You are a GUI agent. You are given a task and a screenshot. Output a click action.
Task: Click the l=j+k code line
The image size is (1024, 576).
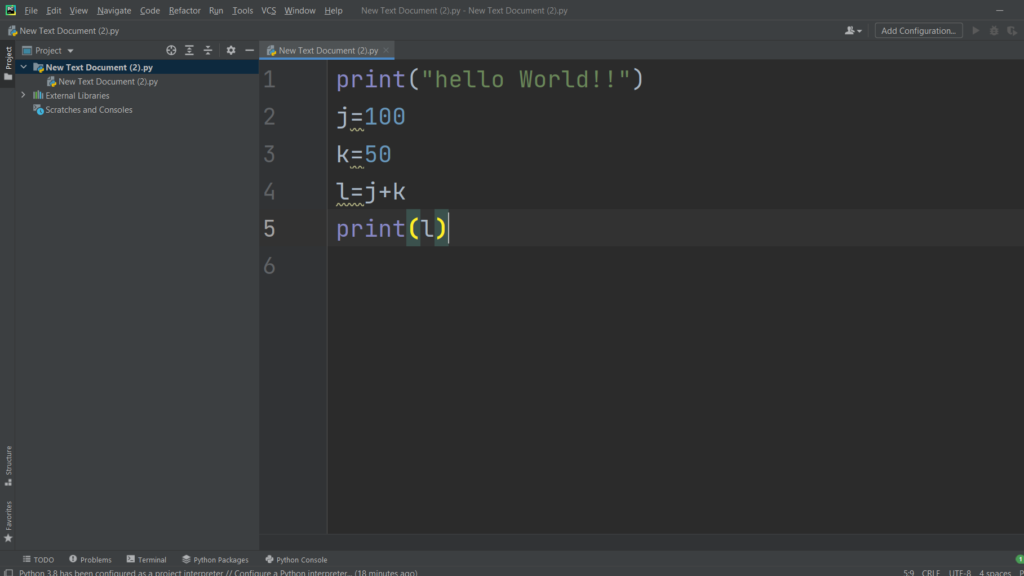(370, 191)
